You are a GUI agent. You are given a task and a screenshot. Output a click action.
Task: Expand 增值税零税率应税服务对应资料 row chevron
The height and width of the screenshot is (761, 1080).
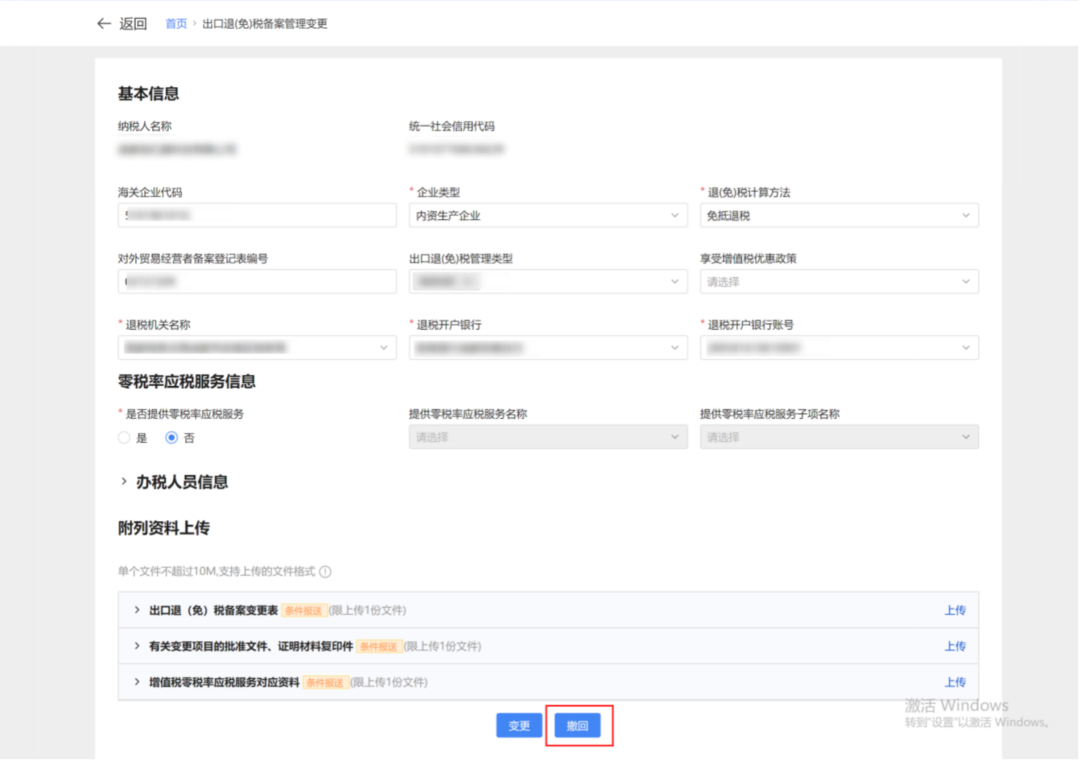[137, 682]
